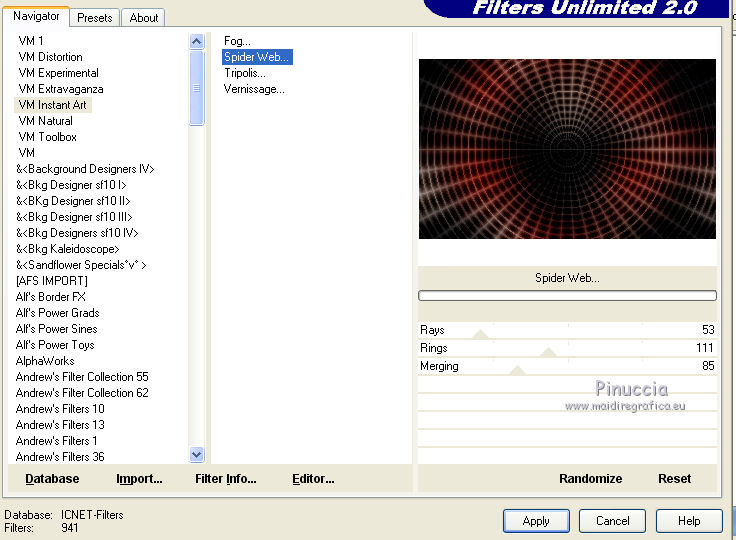
Task: Select &<Background Designers IV> category
Action: [x=85, y=169]
